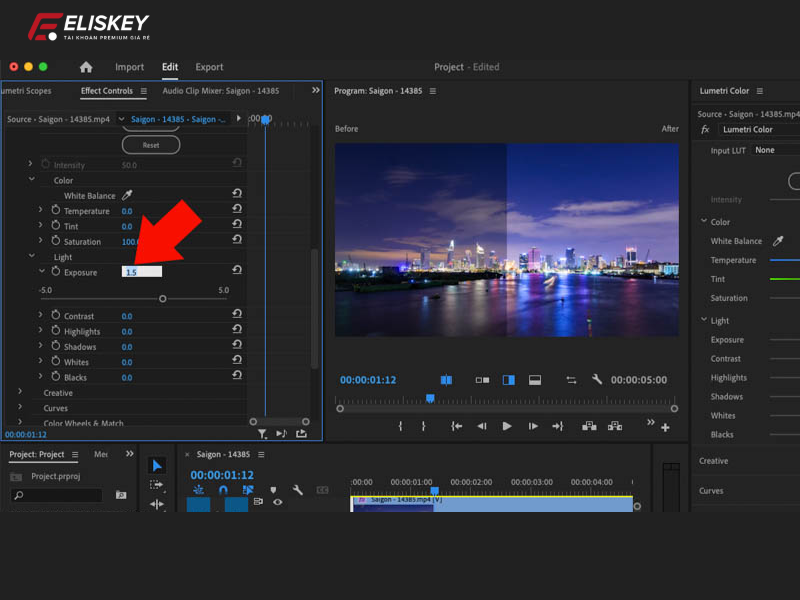
Task: Select the Ripple Edit tool in the tools panel
Action: (x=157, y=503)
